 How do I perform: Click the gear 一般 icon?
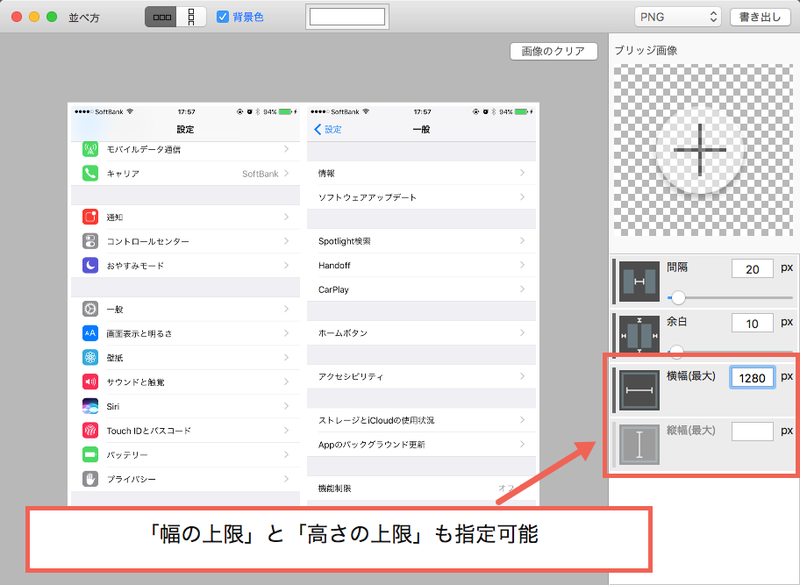pyautogui.click(x=90, y=309)
